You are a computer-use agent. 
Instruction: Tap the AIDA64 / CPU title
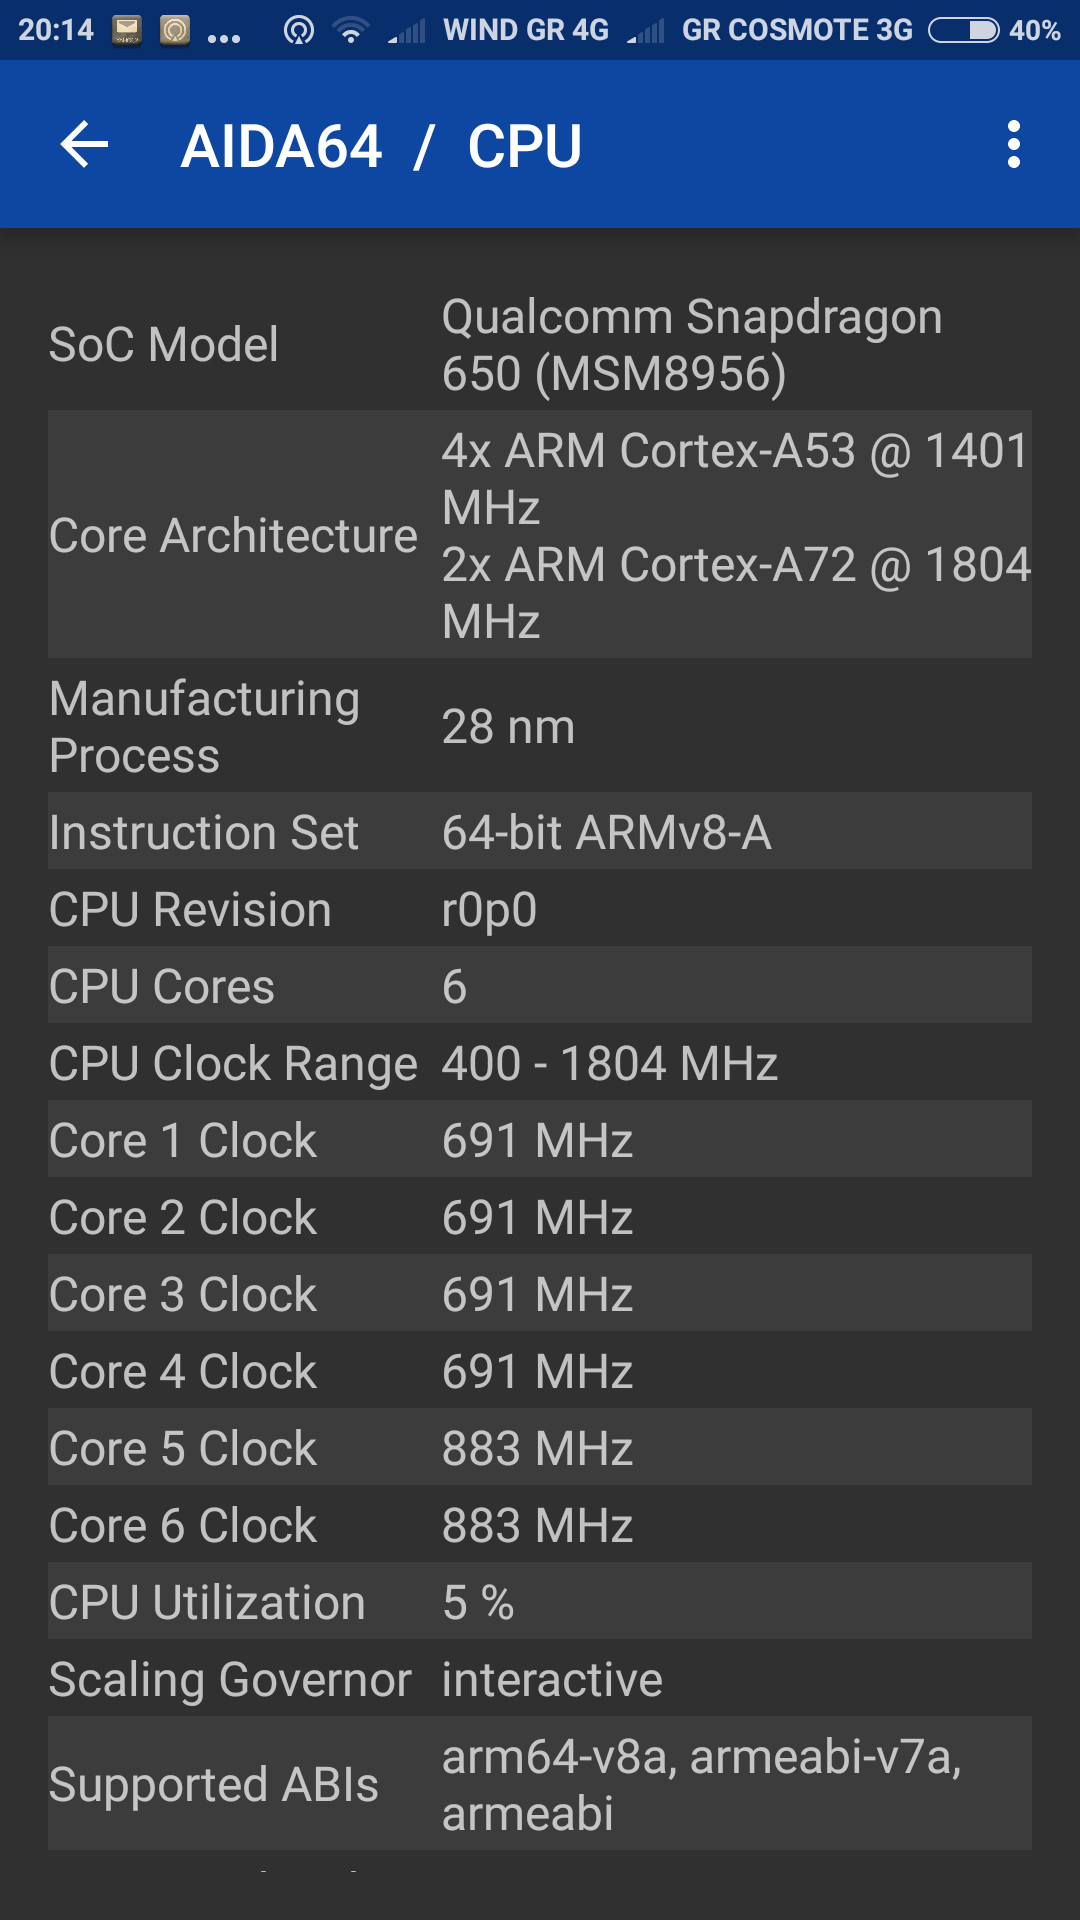tap(381, 146)
